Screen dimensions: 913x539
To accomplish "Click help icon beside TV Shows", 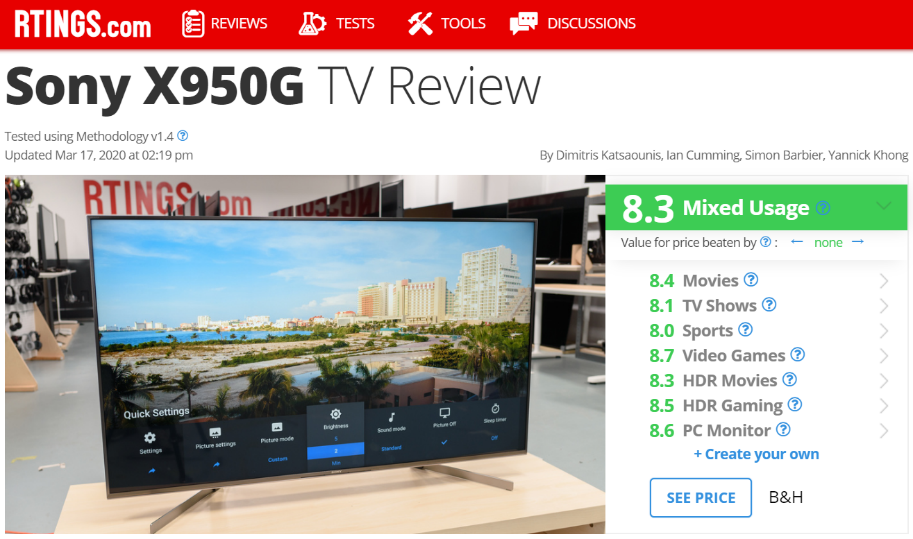I will (x=769, y=304).
